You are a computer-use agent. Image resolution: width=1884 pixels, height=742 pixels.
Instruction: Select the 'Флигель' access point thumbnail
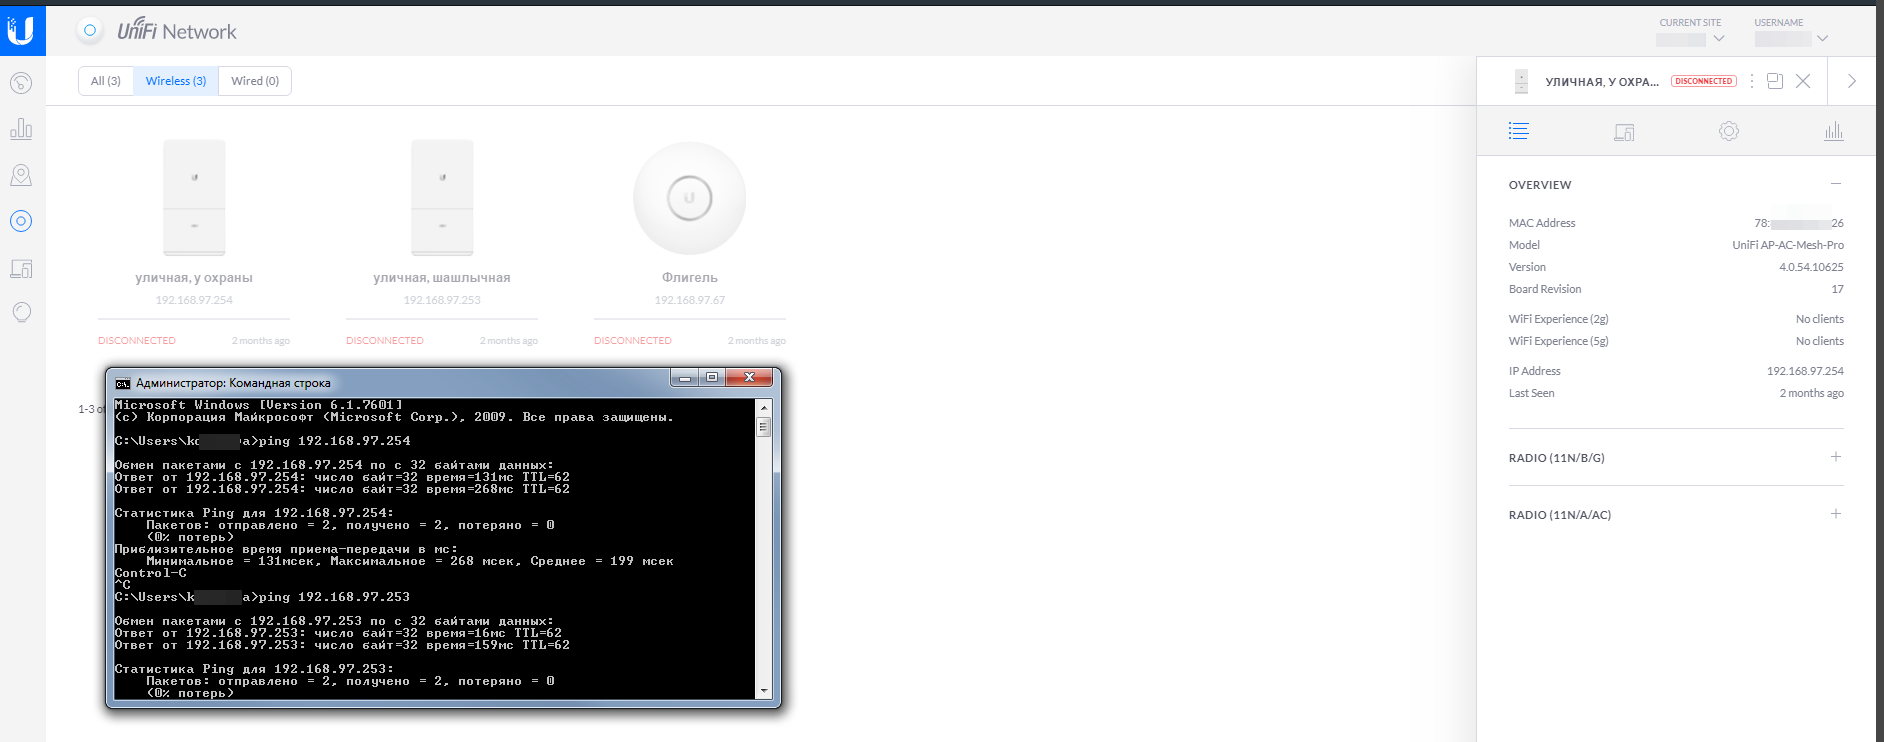click(690, 198)
